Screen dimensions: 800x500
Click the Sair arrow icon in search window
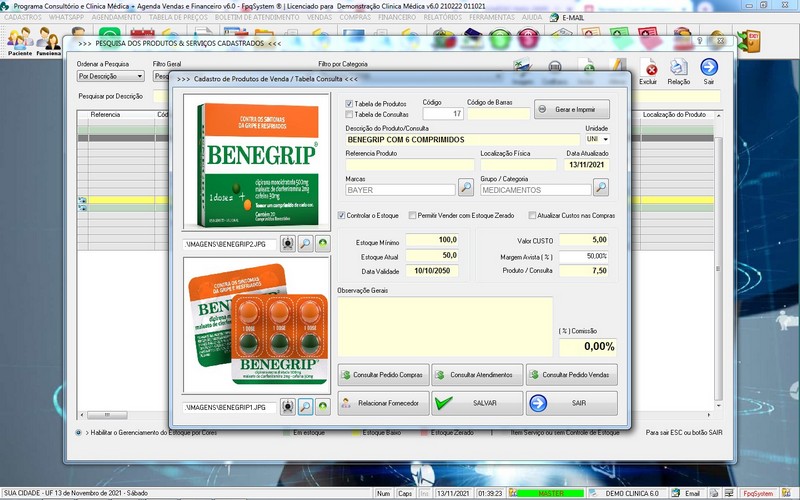[709, 72]
